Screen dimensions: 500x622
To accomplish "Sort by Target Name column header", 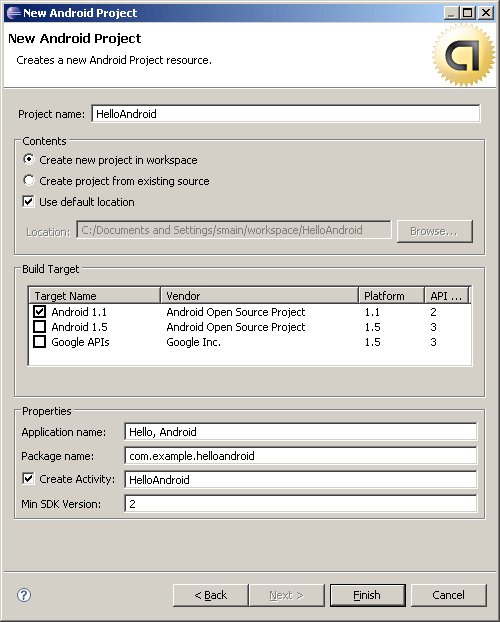I will click(x=95, y=296).
